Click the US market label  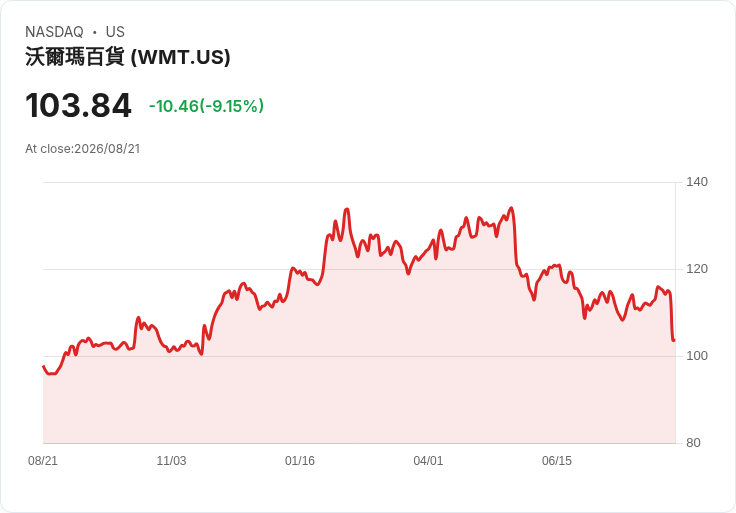click(x=115, y=32)
